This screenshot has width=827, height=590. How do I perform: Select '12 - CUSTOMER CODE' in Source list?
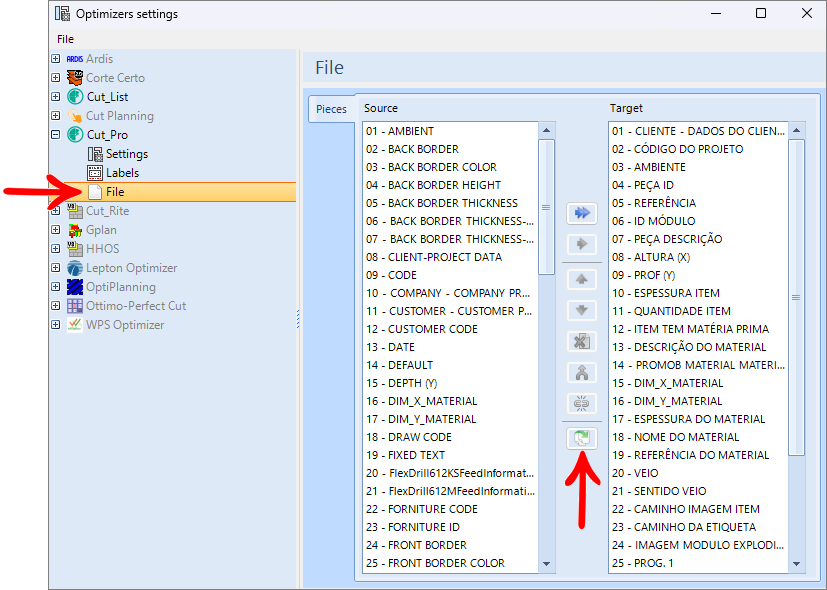pyautogui.click(x=450, y=330)
